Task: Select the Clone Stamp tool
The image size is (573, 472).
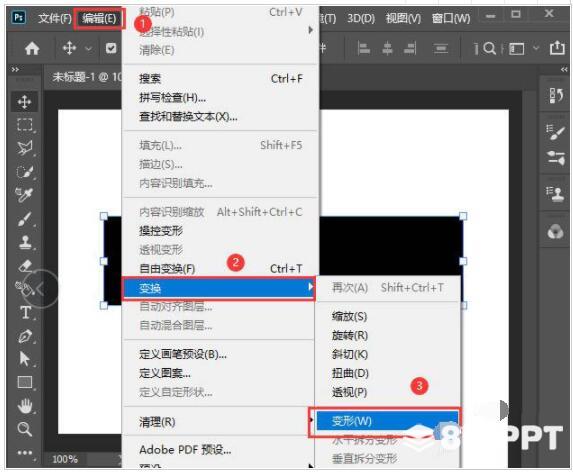Action: (x=24, y=241)
